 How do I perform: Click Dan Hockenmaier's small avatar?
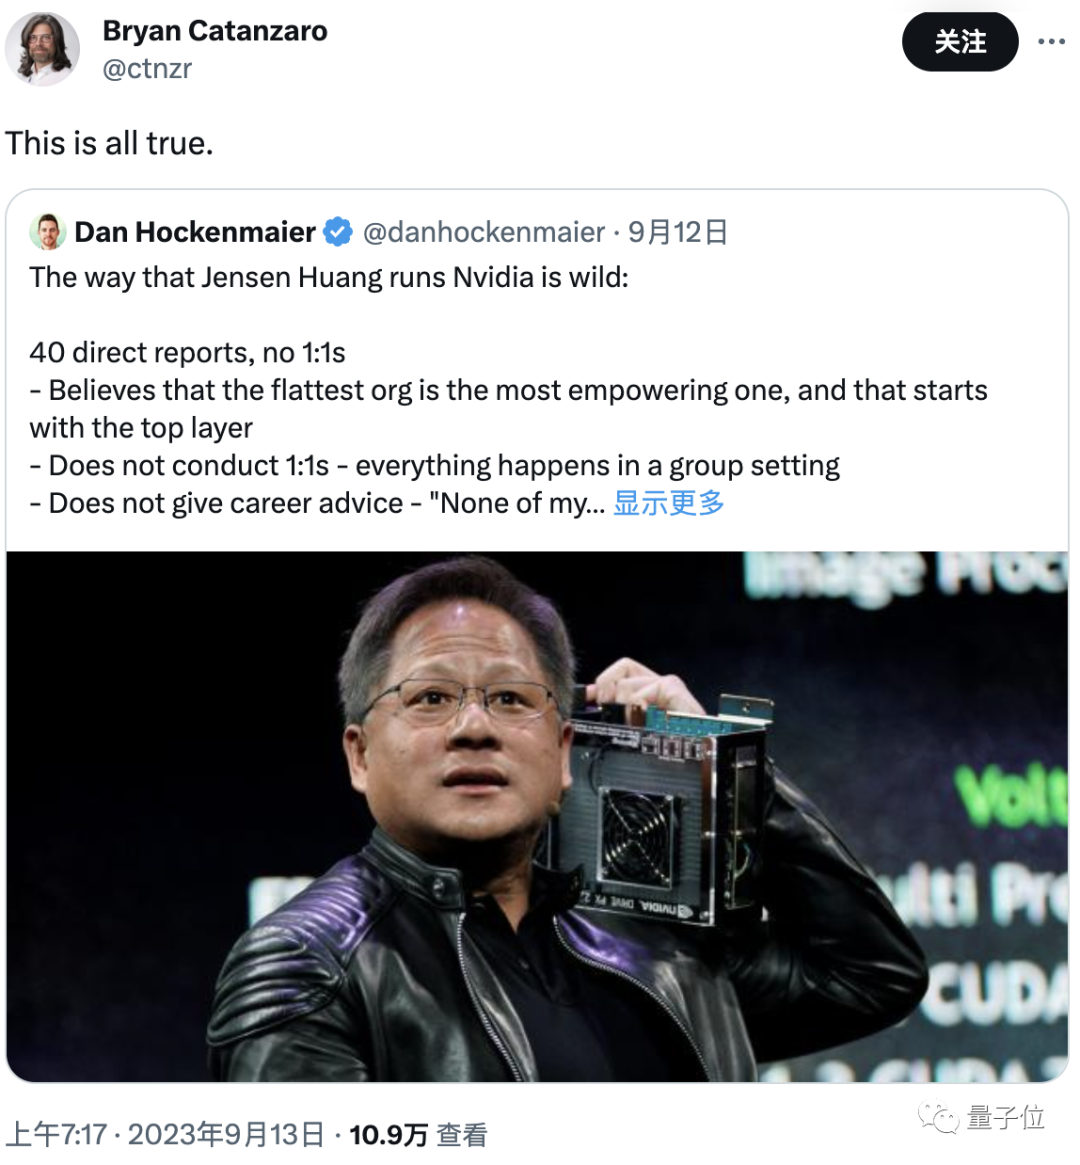(48, 232)
